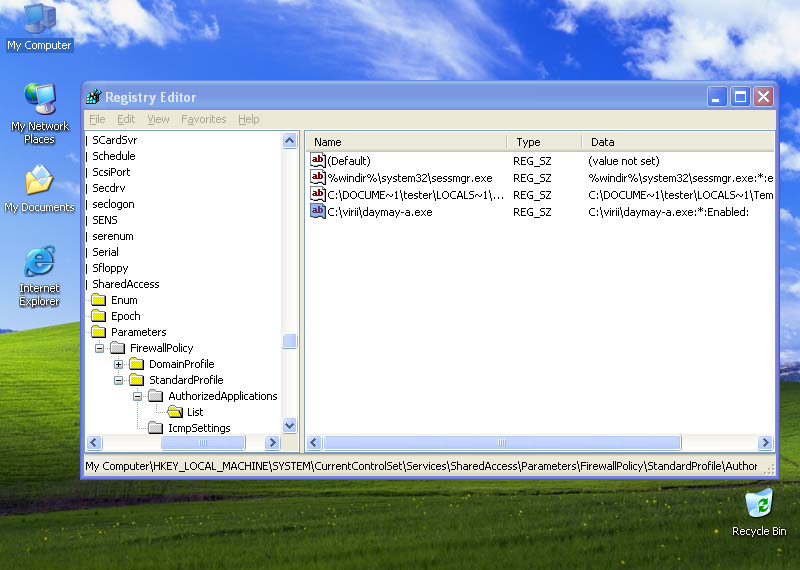This screenshot has height=570, width=800.
Task: Click values pane scroll right arrow
Action: (765, 442)
